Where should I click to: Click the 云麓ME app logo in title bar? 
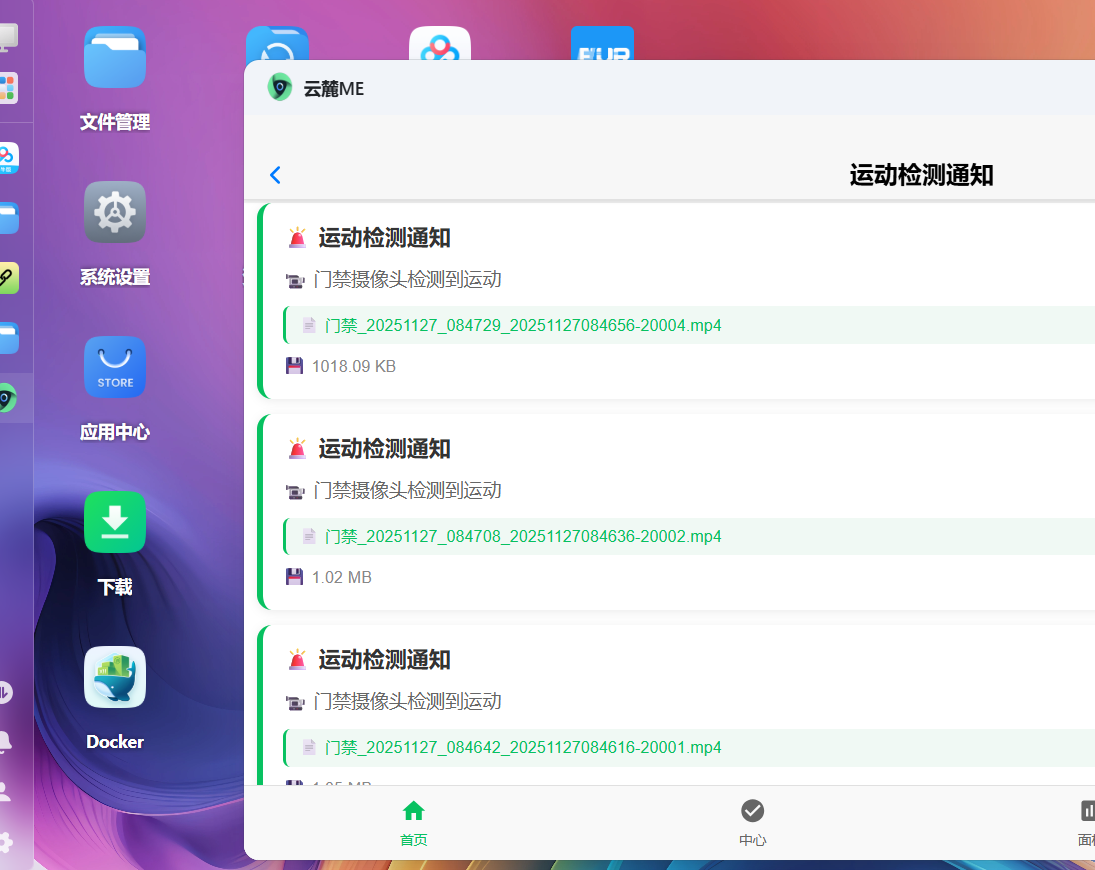[x=280, y=87]
